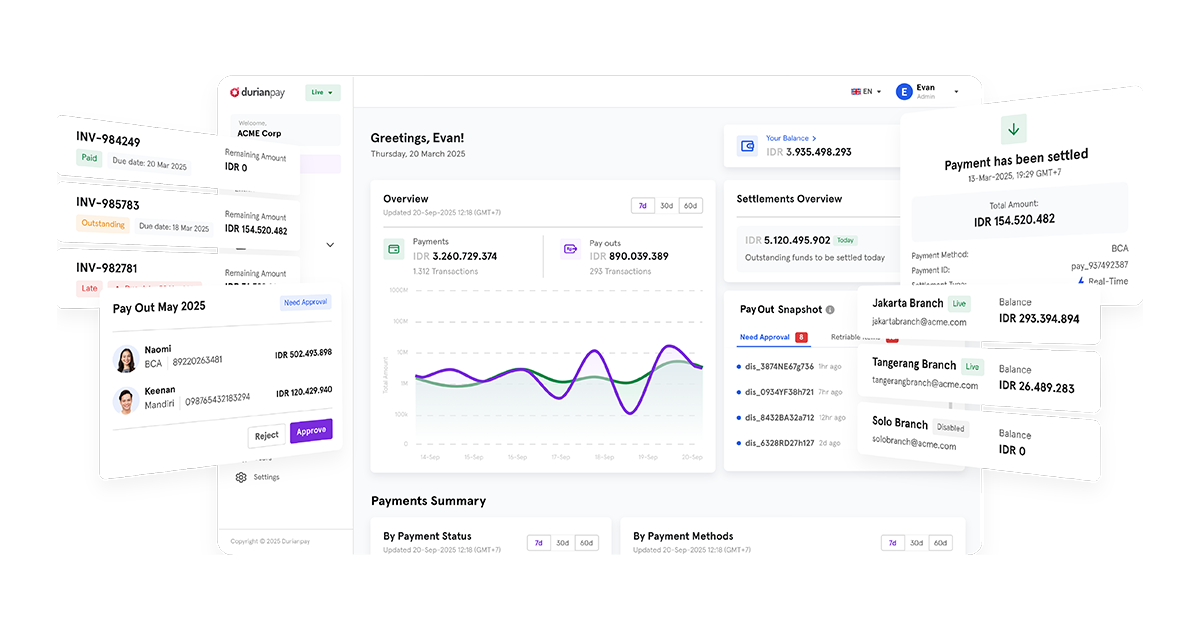1200x630 pixels.
Task: Open the Live mode dropdown
Action: point(323,92)
